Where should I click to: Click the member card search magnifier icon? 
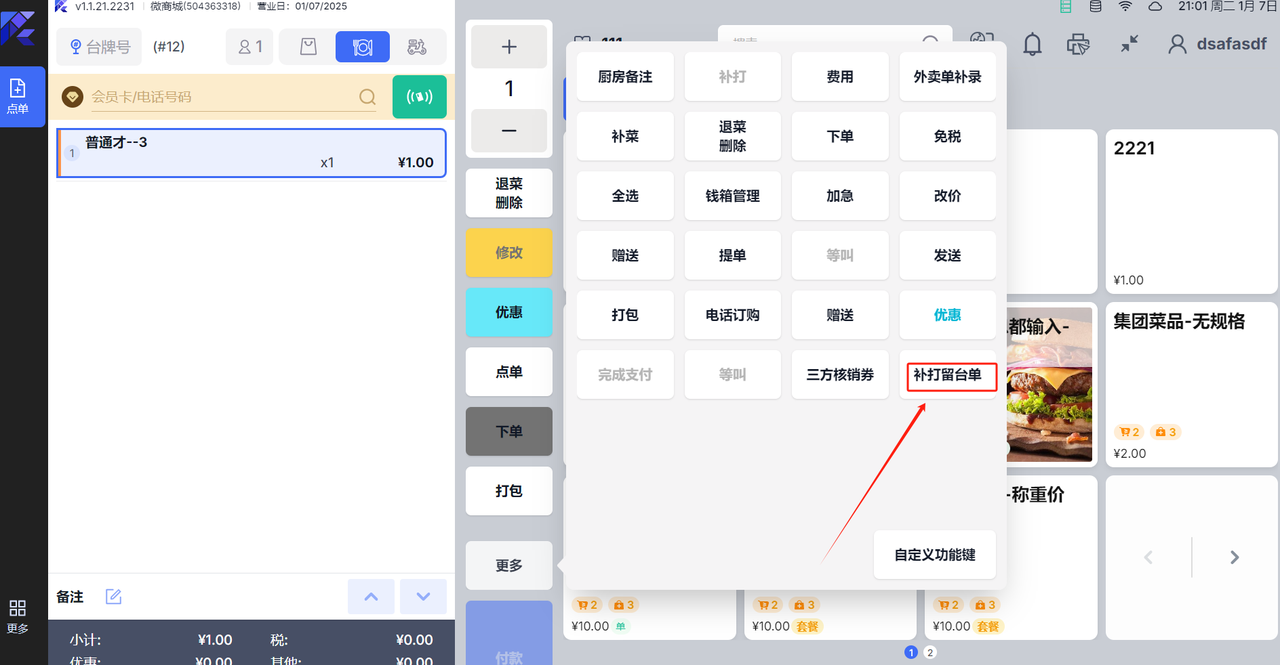pyautogui.click(x=367, y=97)
